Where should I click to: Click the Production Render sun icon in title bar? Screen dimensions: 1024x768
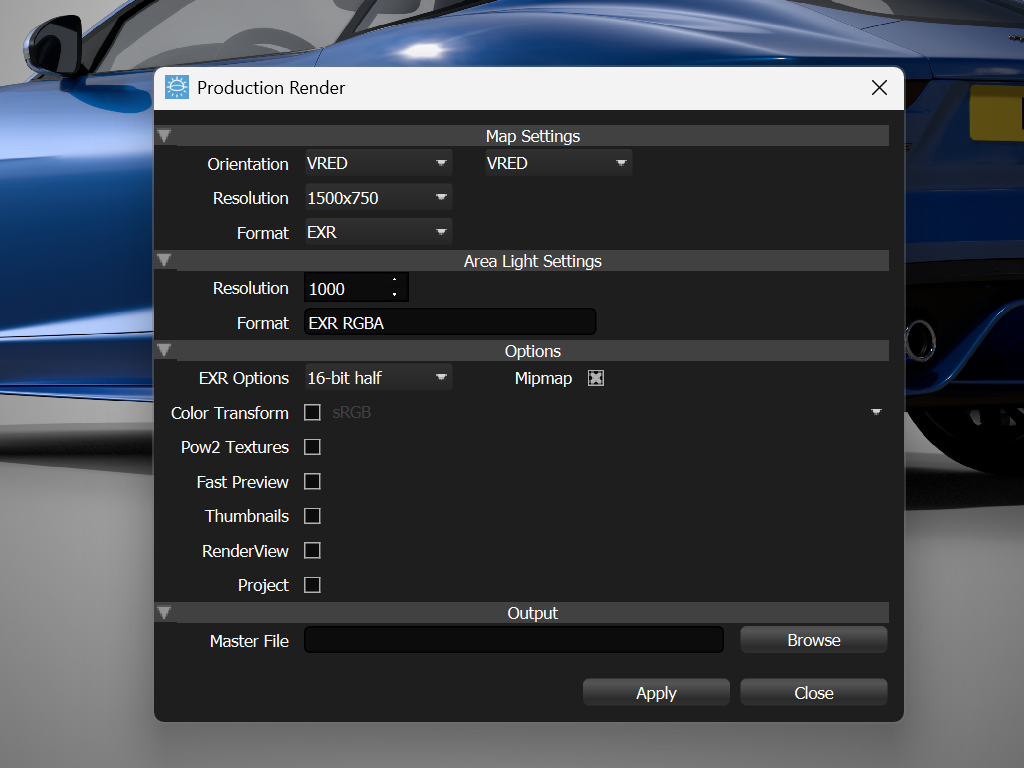click(x=178, y=88)
